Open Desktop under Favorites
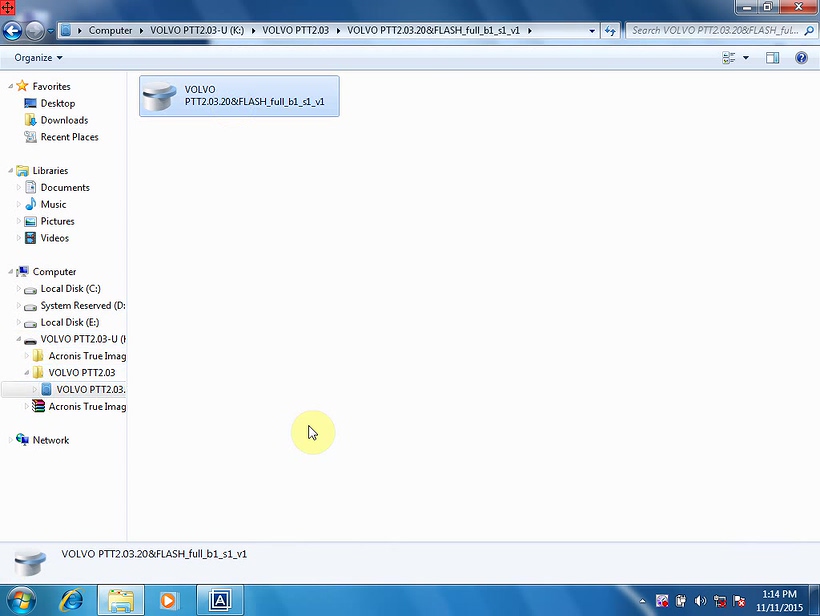Viewport: 820px width, 616px height. click(58, 103)
